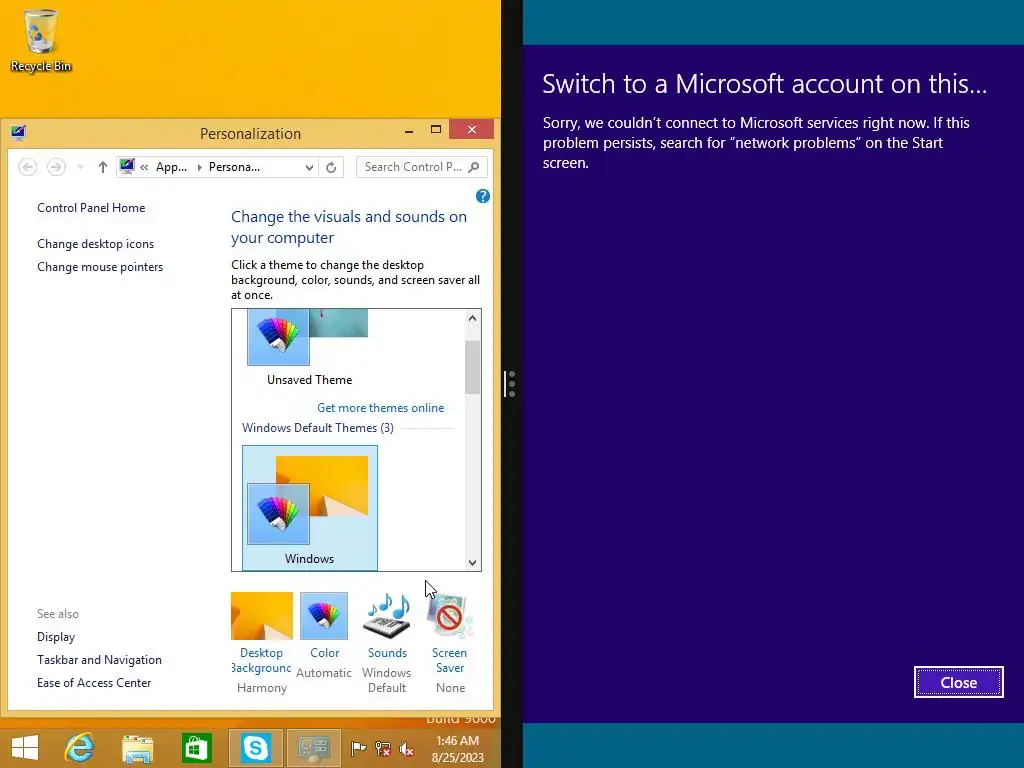Expand the address bar history dropdown

(309, 167)
